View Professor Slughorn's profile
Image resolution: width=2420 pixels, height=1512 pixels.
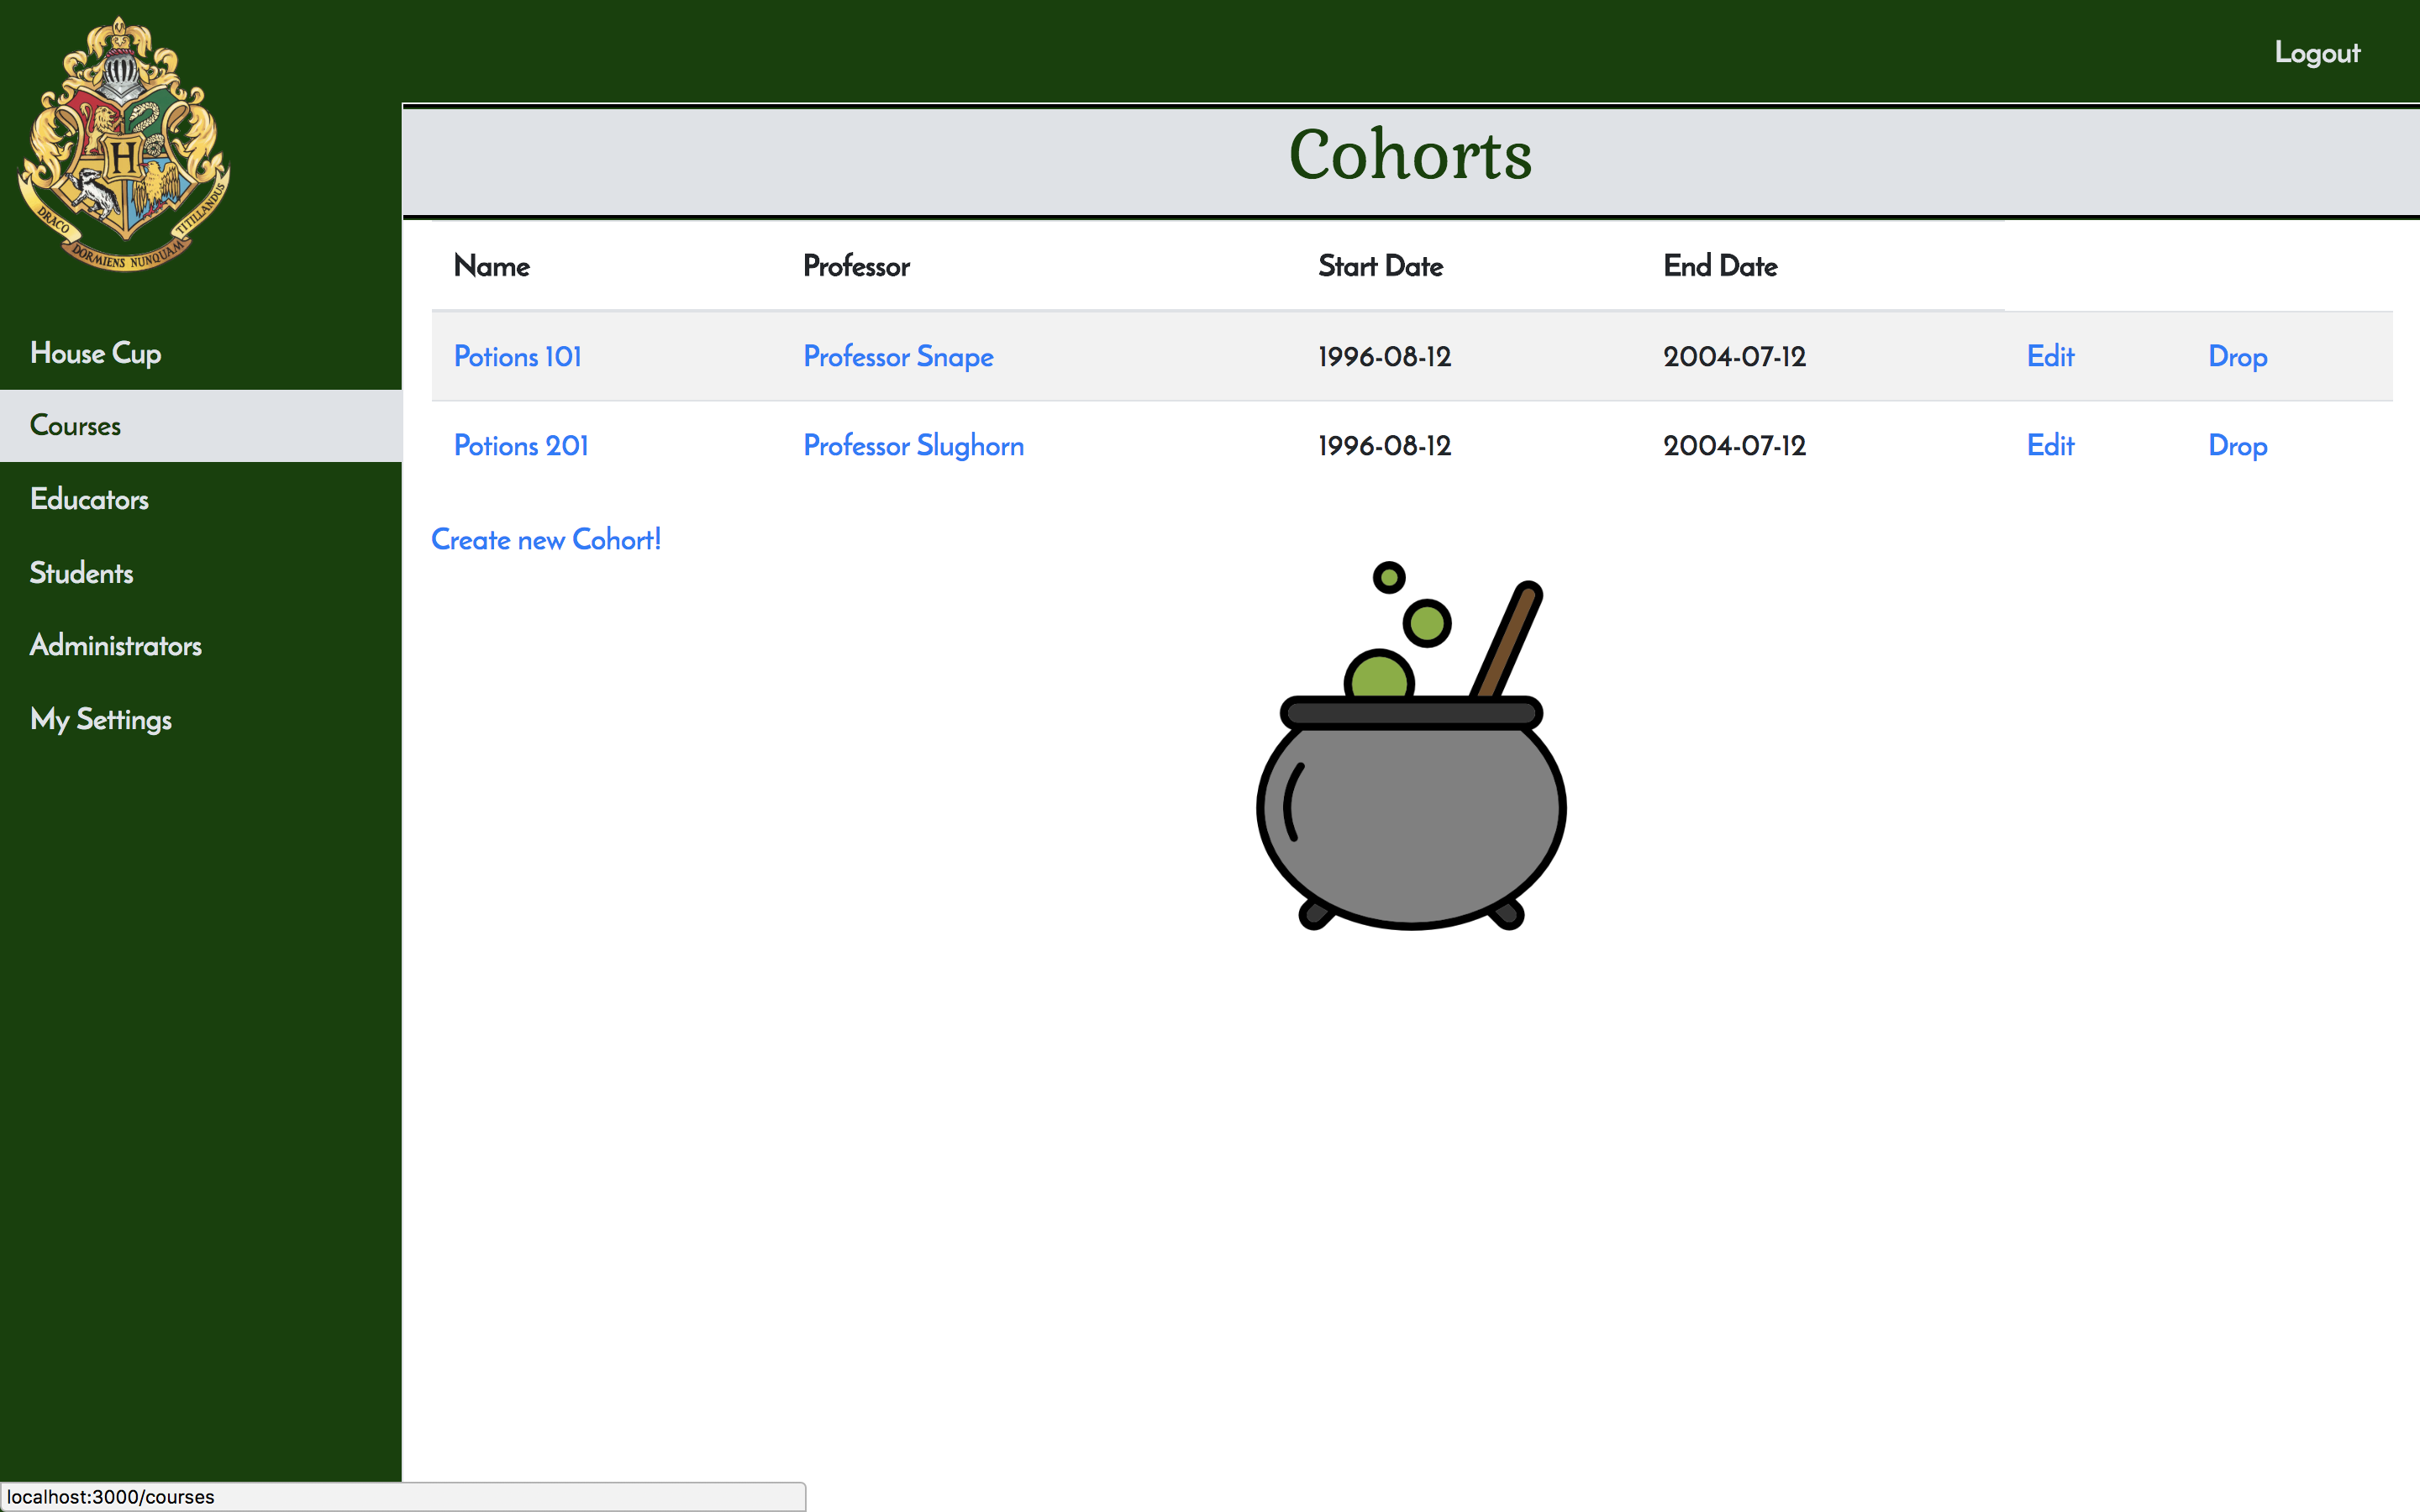[x=913, y=446]
